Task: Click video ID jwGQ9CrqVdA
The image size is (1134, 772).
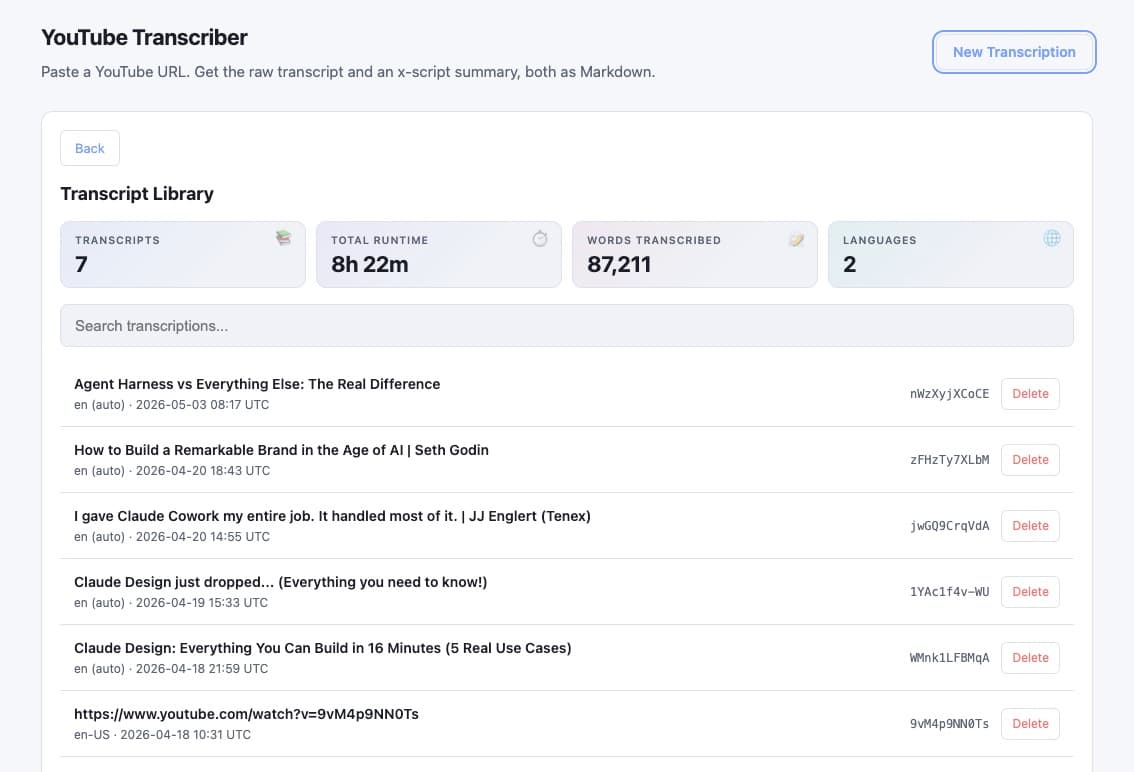Action: coord(949,525)
